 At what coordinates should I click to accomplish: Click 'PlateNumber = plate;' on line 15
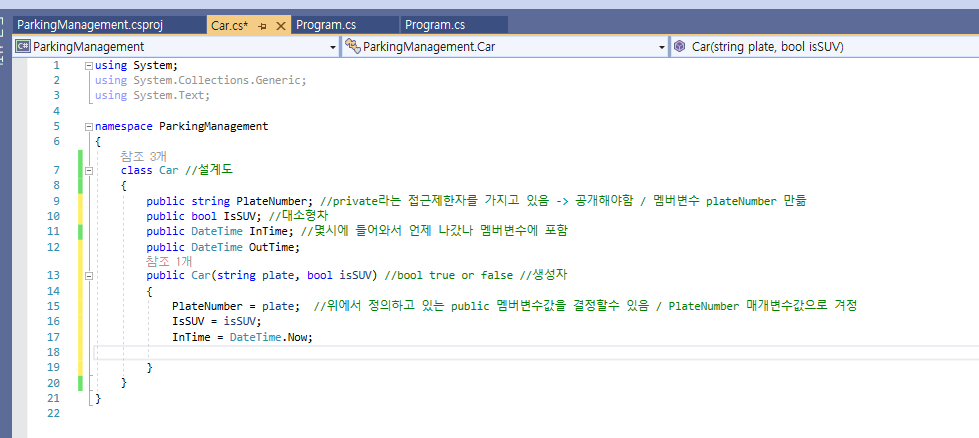pyautogui.click(x=236, y=306)
